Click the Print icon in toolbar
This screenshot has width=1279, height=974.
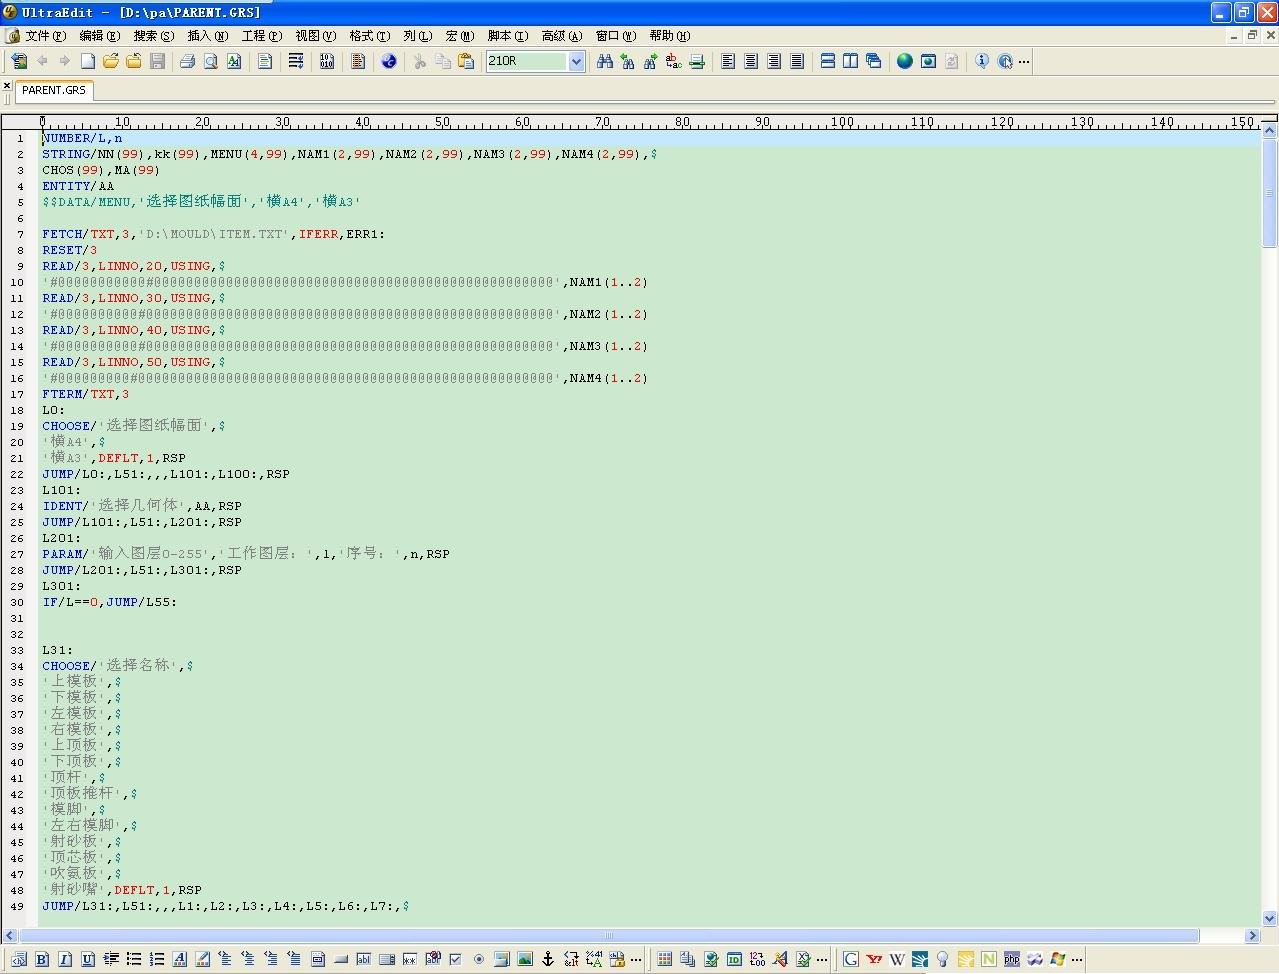(187, 61)
